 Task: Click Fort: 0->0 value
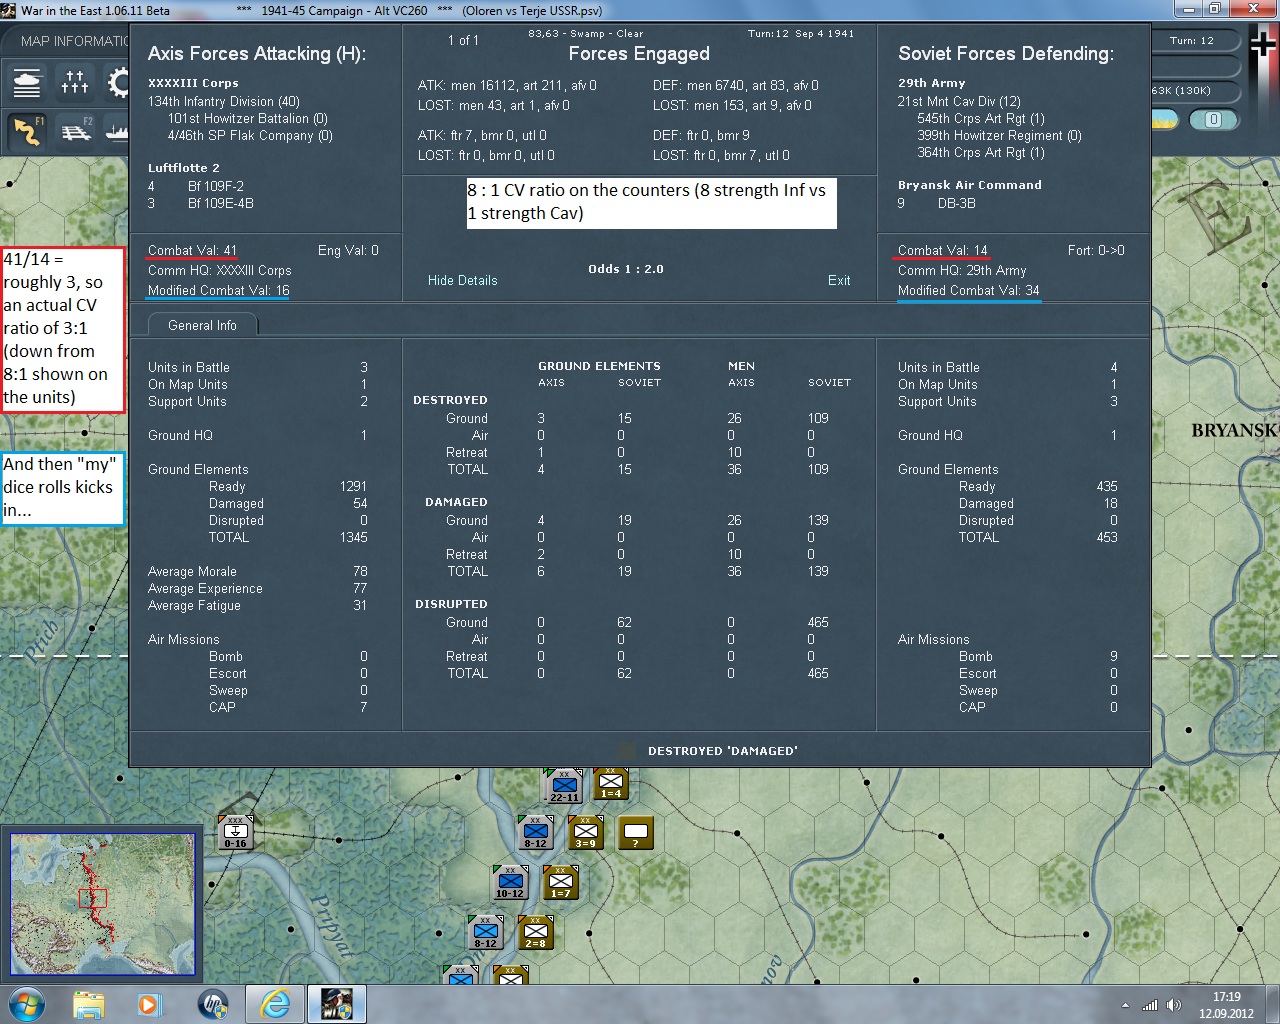tap(1096, 251)
